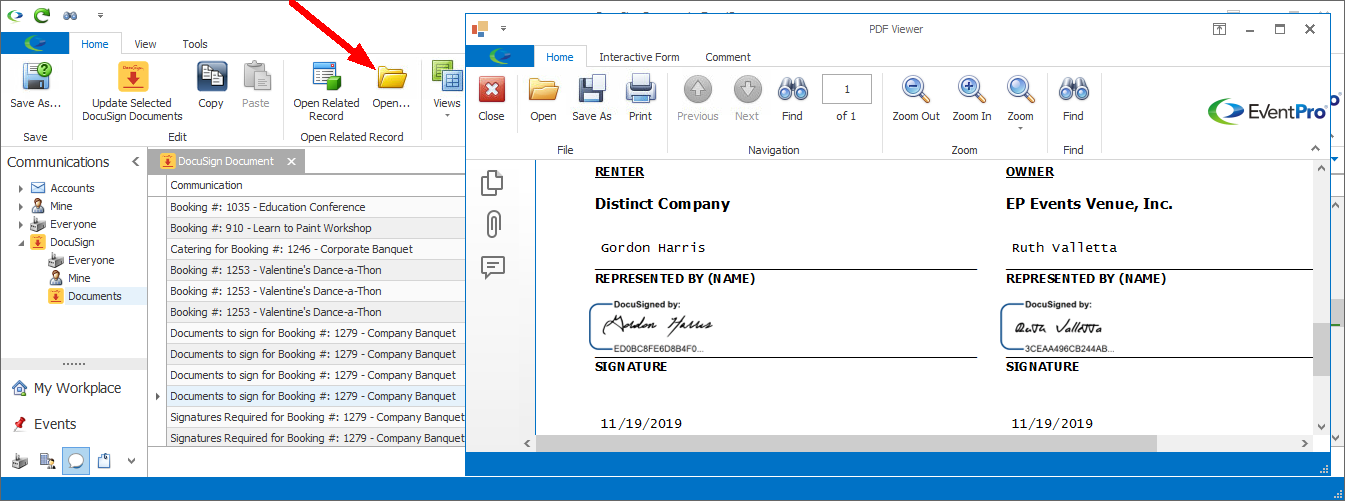Image resolution: width=1345 pixels, height=501 pixels.
Task: Open the blue EventPro application menu button
Action: (34, 44)
